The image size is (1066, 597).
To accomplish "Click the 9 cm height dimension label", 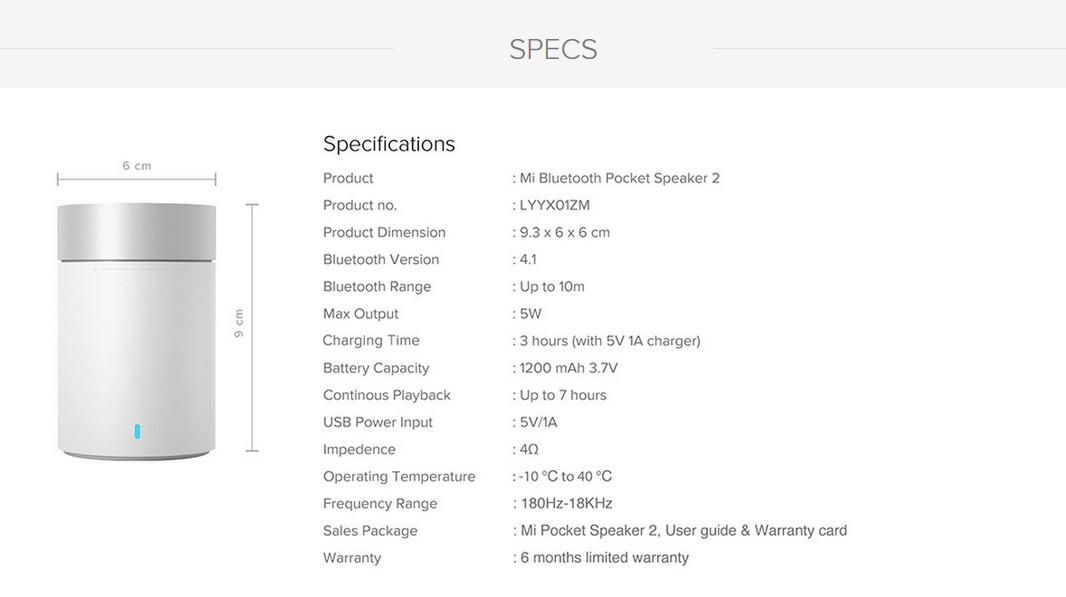I will [239, 323].
